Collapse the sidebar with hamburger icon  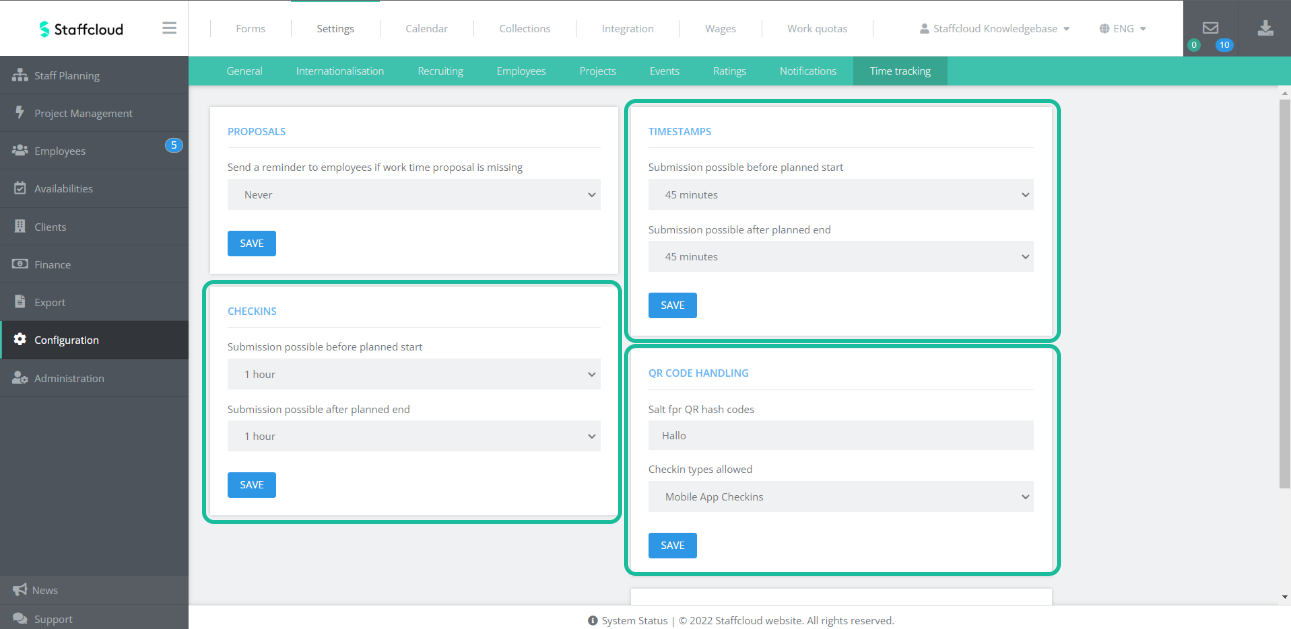(x=168, y=28)
